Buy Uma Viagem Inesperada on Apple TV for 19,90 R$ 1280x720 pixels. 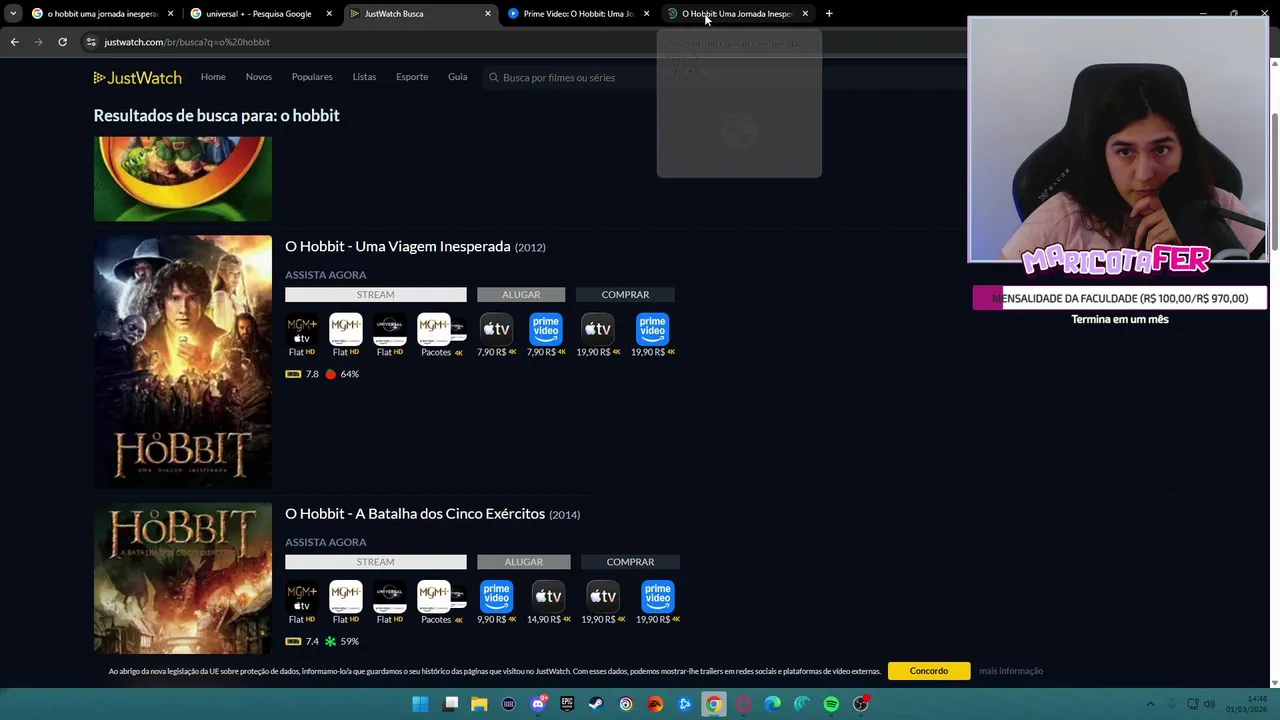point(597,329)
